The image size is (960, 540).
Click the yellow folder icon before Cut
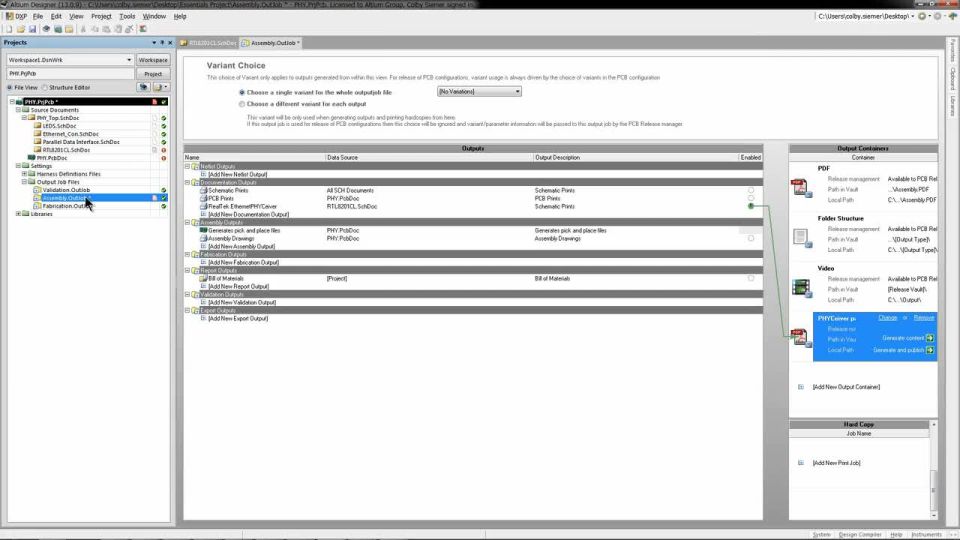pos(69,29)
